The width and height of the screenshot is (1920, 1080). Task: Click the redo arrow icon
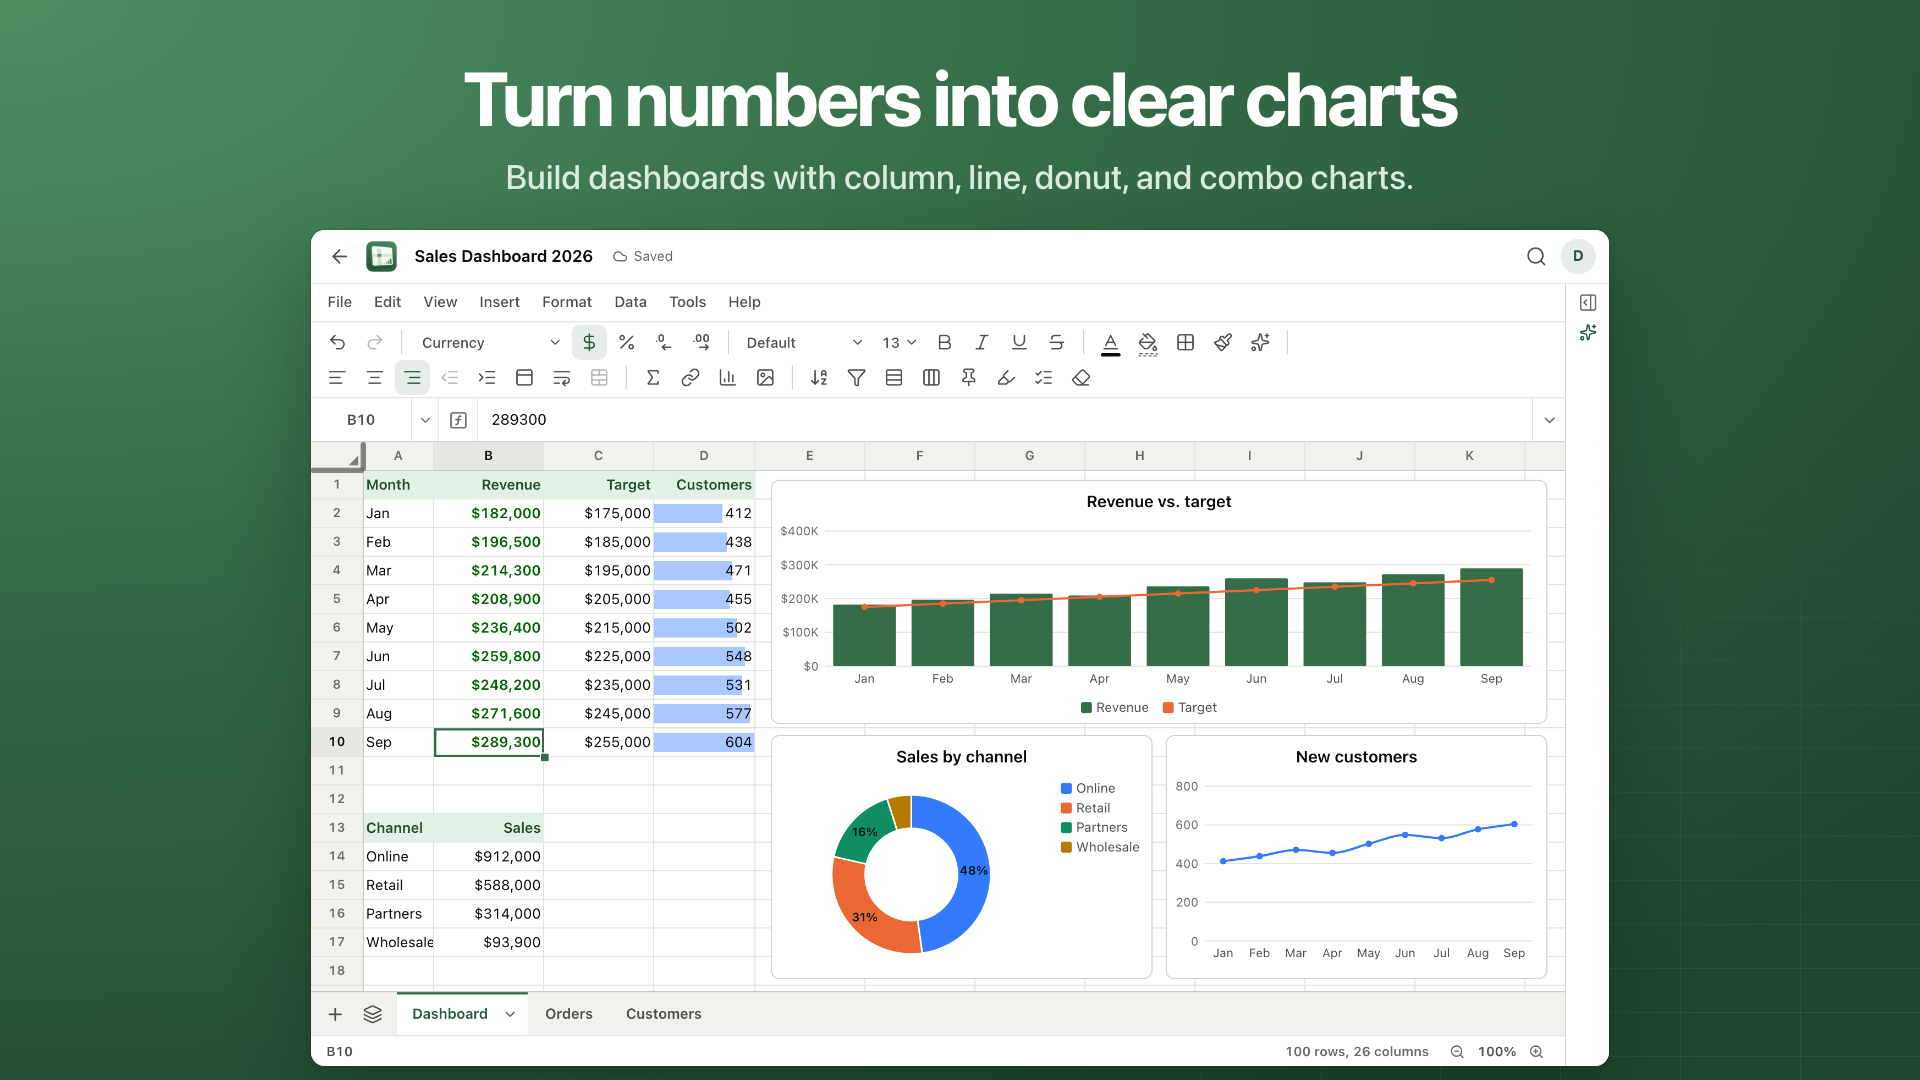point(374,342)
